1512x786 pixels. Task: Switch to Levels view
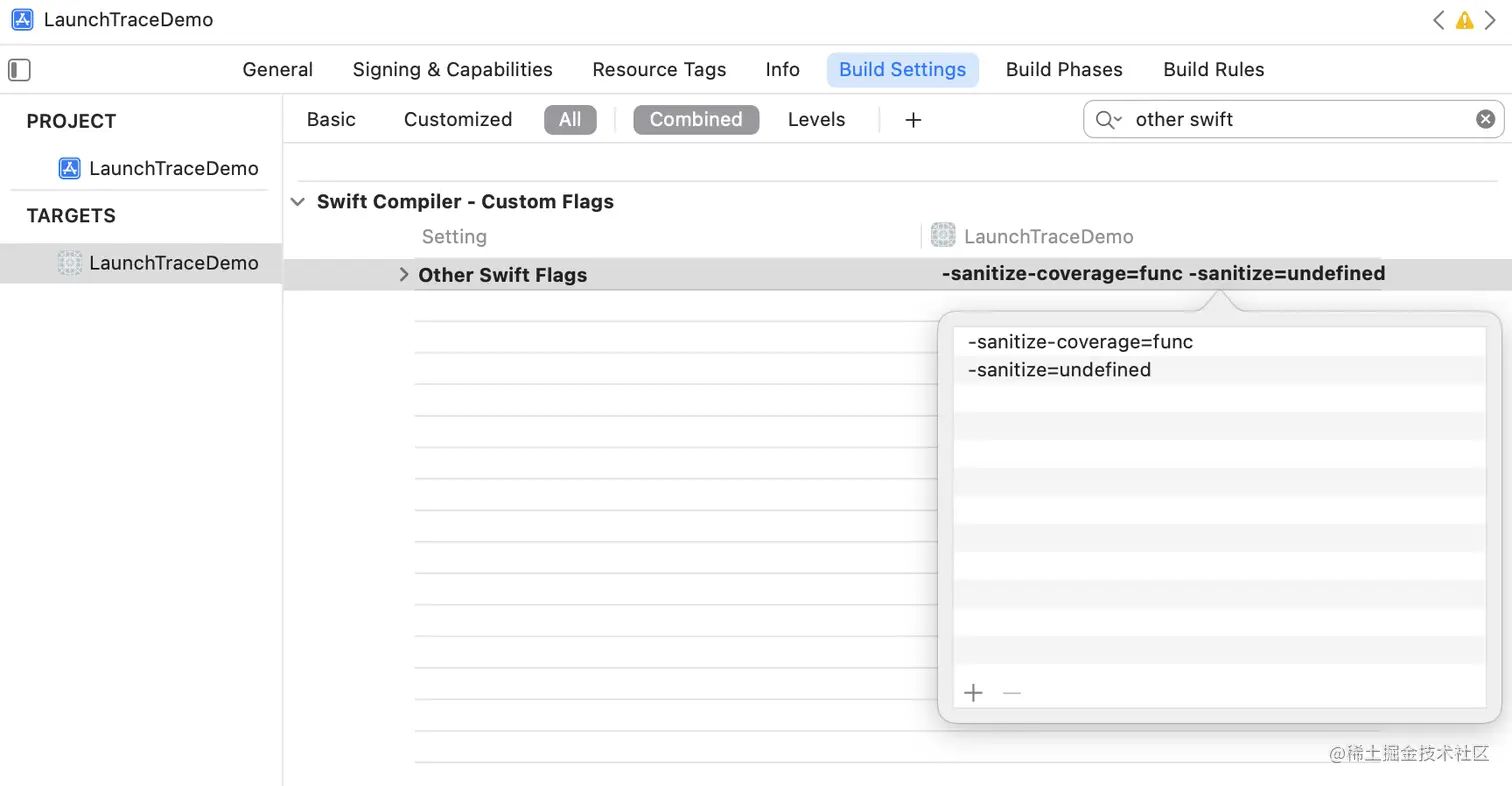816,120
